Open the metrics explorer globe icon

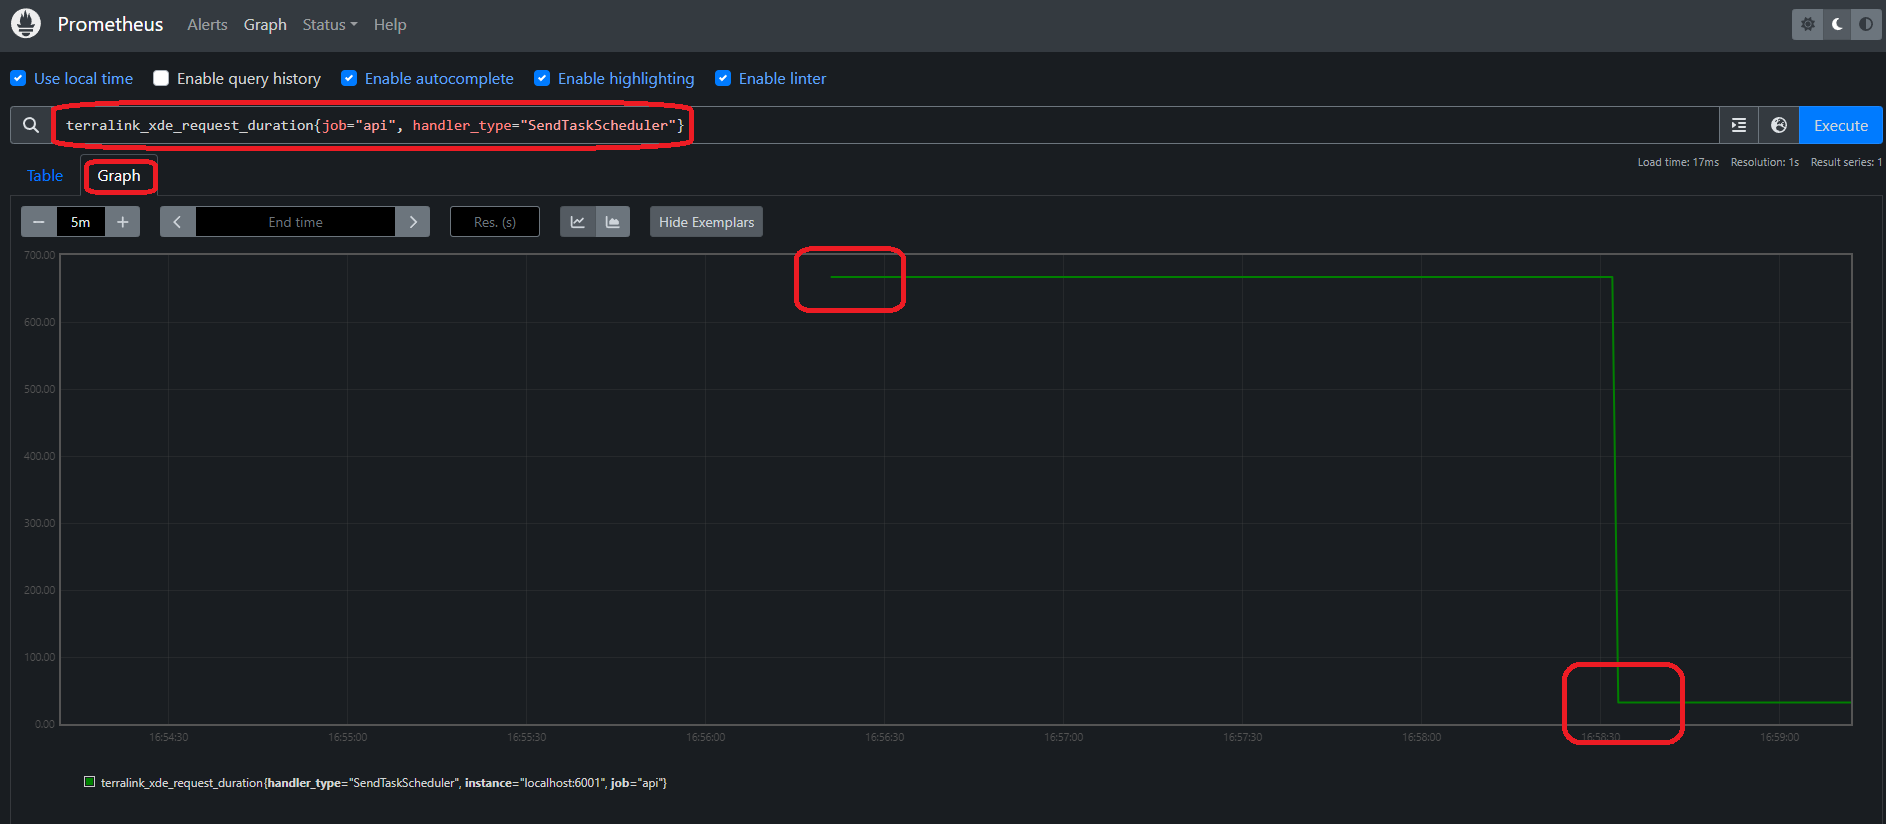tap(1779, 125)
